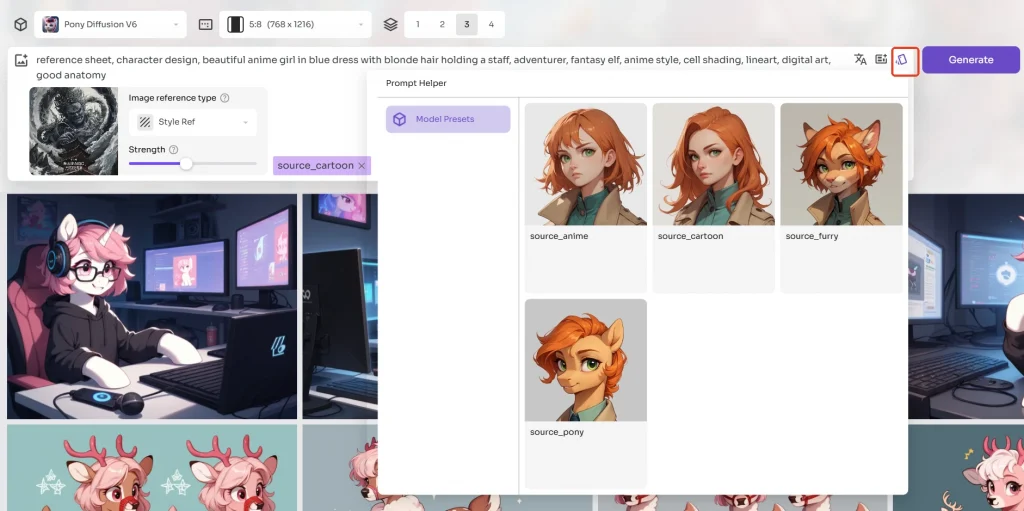
Task: Click the prompt library icon beside translate
Action: pyautogui.click(x=881, y=59)
